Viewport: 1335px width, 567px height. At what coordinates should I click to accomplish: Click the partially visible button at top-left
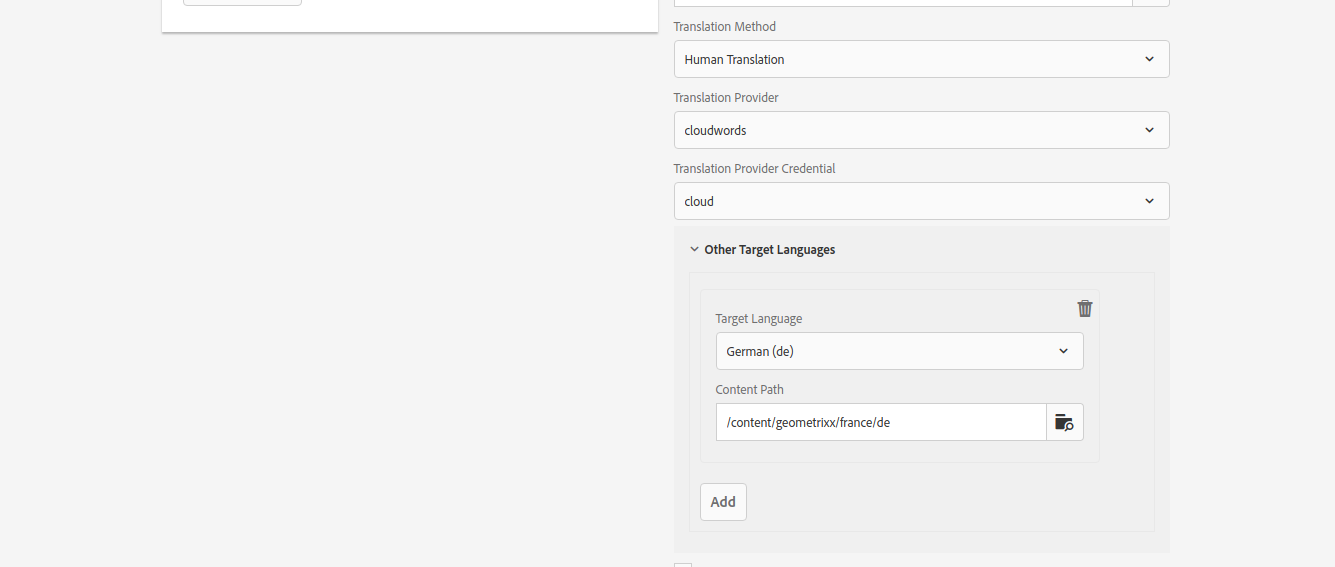click(242, 3)
